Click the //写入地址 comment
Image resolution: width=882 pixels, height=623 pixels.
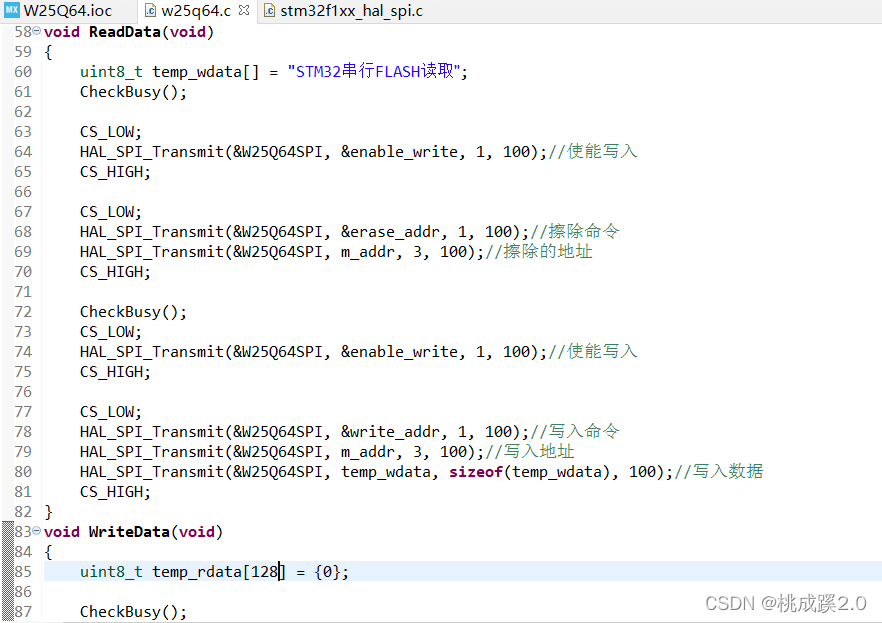pyautogui.click(x=530, y=452)
